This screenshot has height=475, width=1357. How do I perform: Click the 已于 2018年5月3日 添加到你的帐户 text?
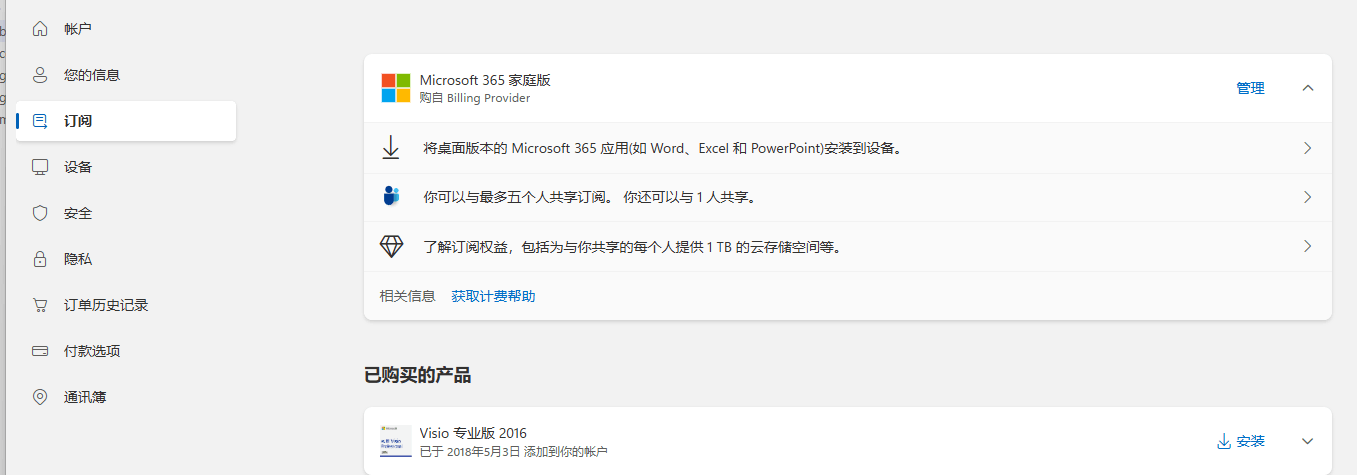[x=513, y=452]
